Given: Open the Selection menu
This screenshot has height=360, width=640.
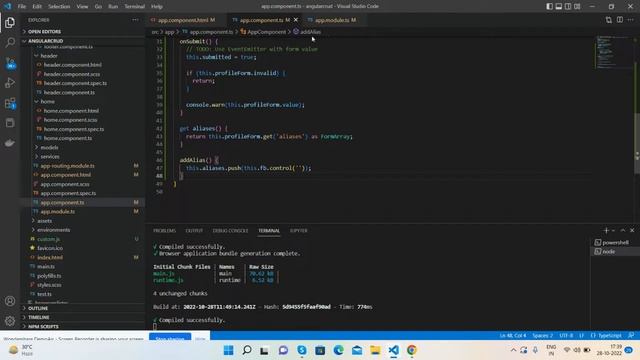Looking at the screenshot, I should [x=59, y=6].
